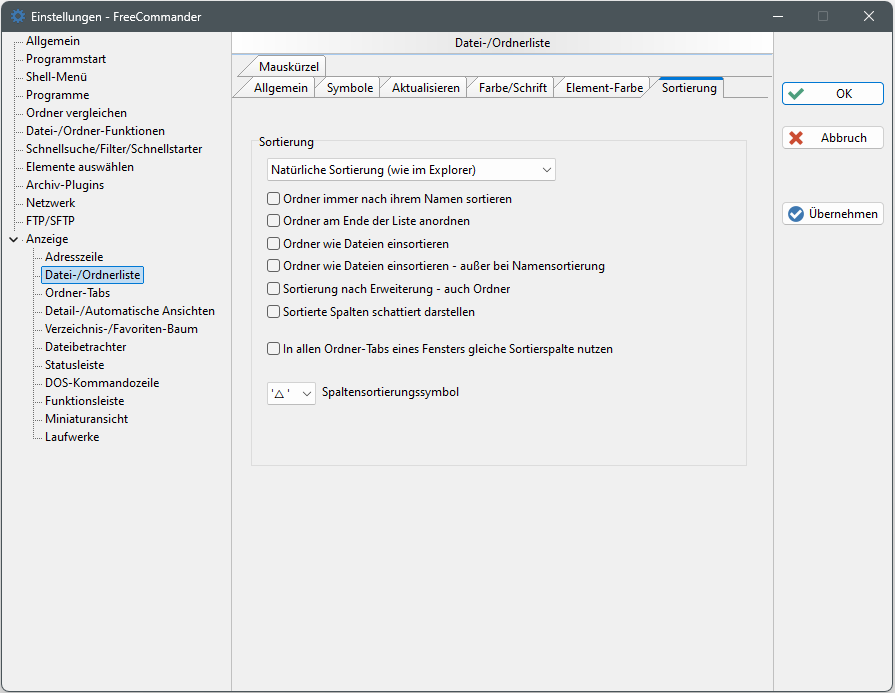Click the FreeCommander gear icon in title bar
The height and width of the screenshot is (693, 895).
[17, 17]
